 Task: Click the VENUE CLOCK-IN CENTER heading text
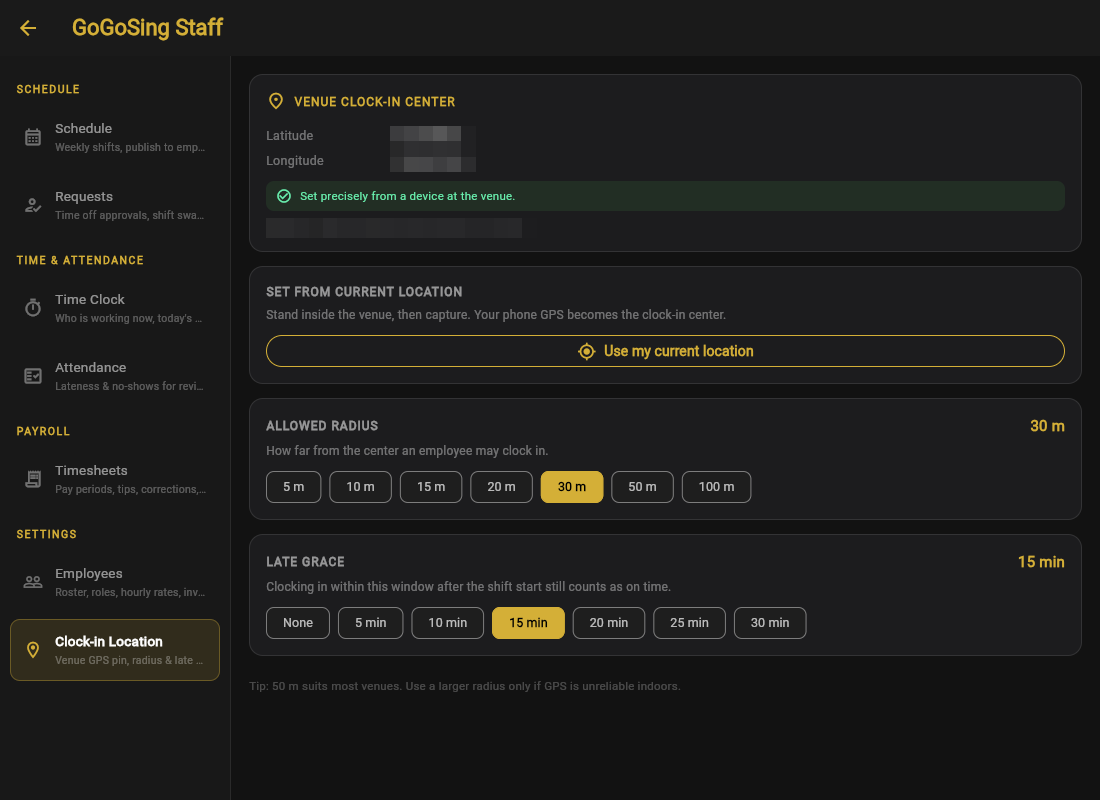[375, 102]
